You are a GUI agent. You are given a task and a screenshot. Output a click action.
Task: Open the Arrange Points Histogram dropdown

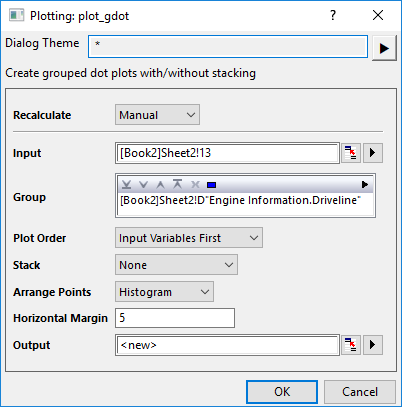[x=164, y=292]
